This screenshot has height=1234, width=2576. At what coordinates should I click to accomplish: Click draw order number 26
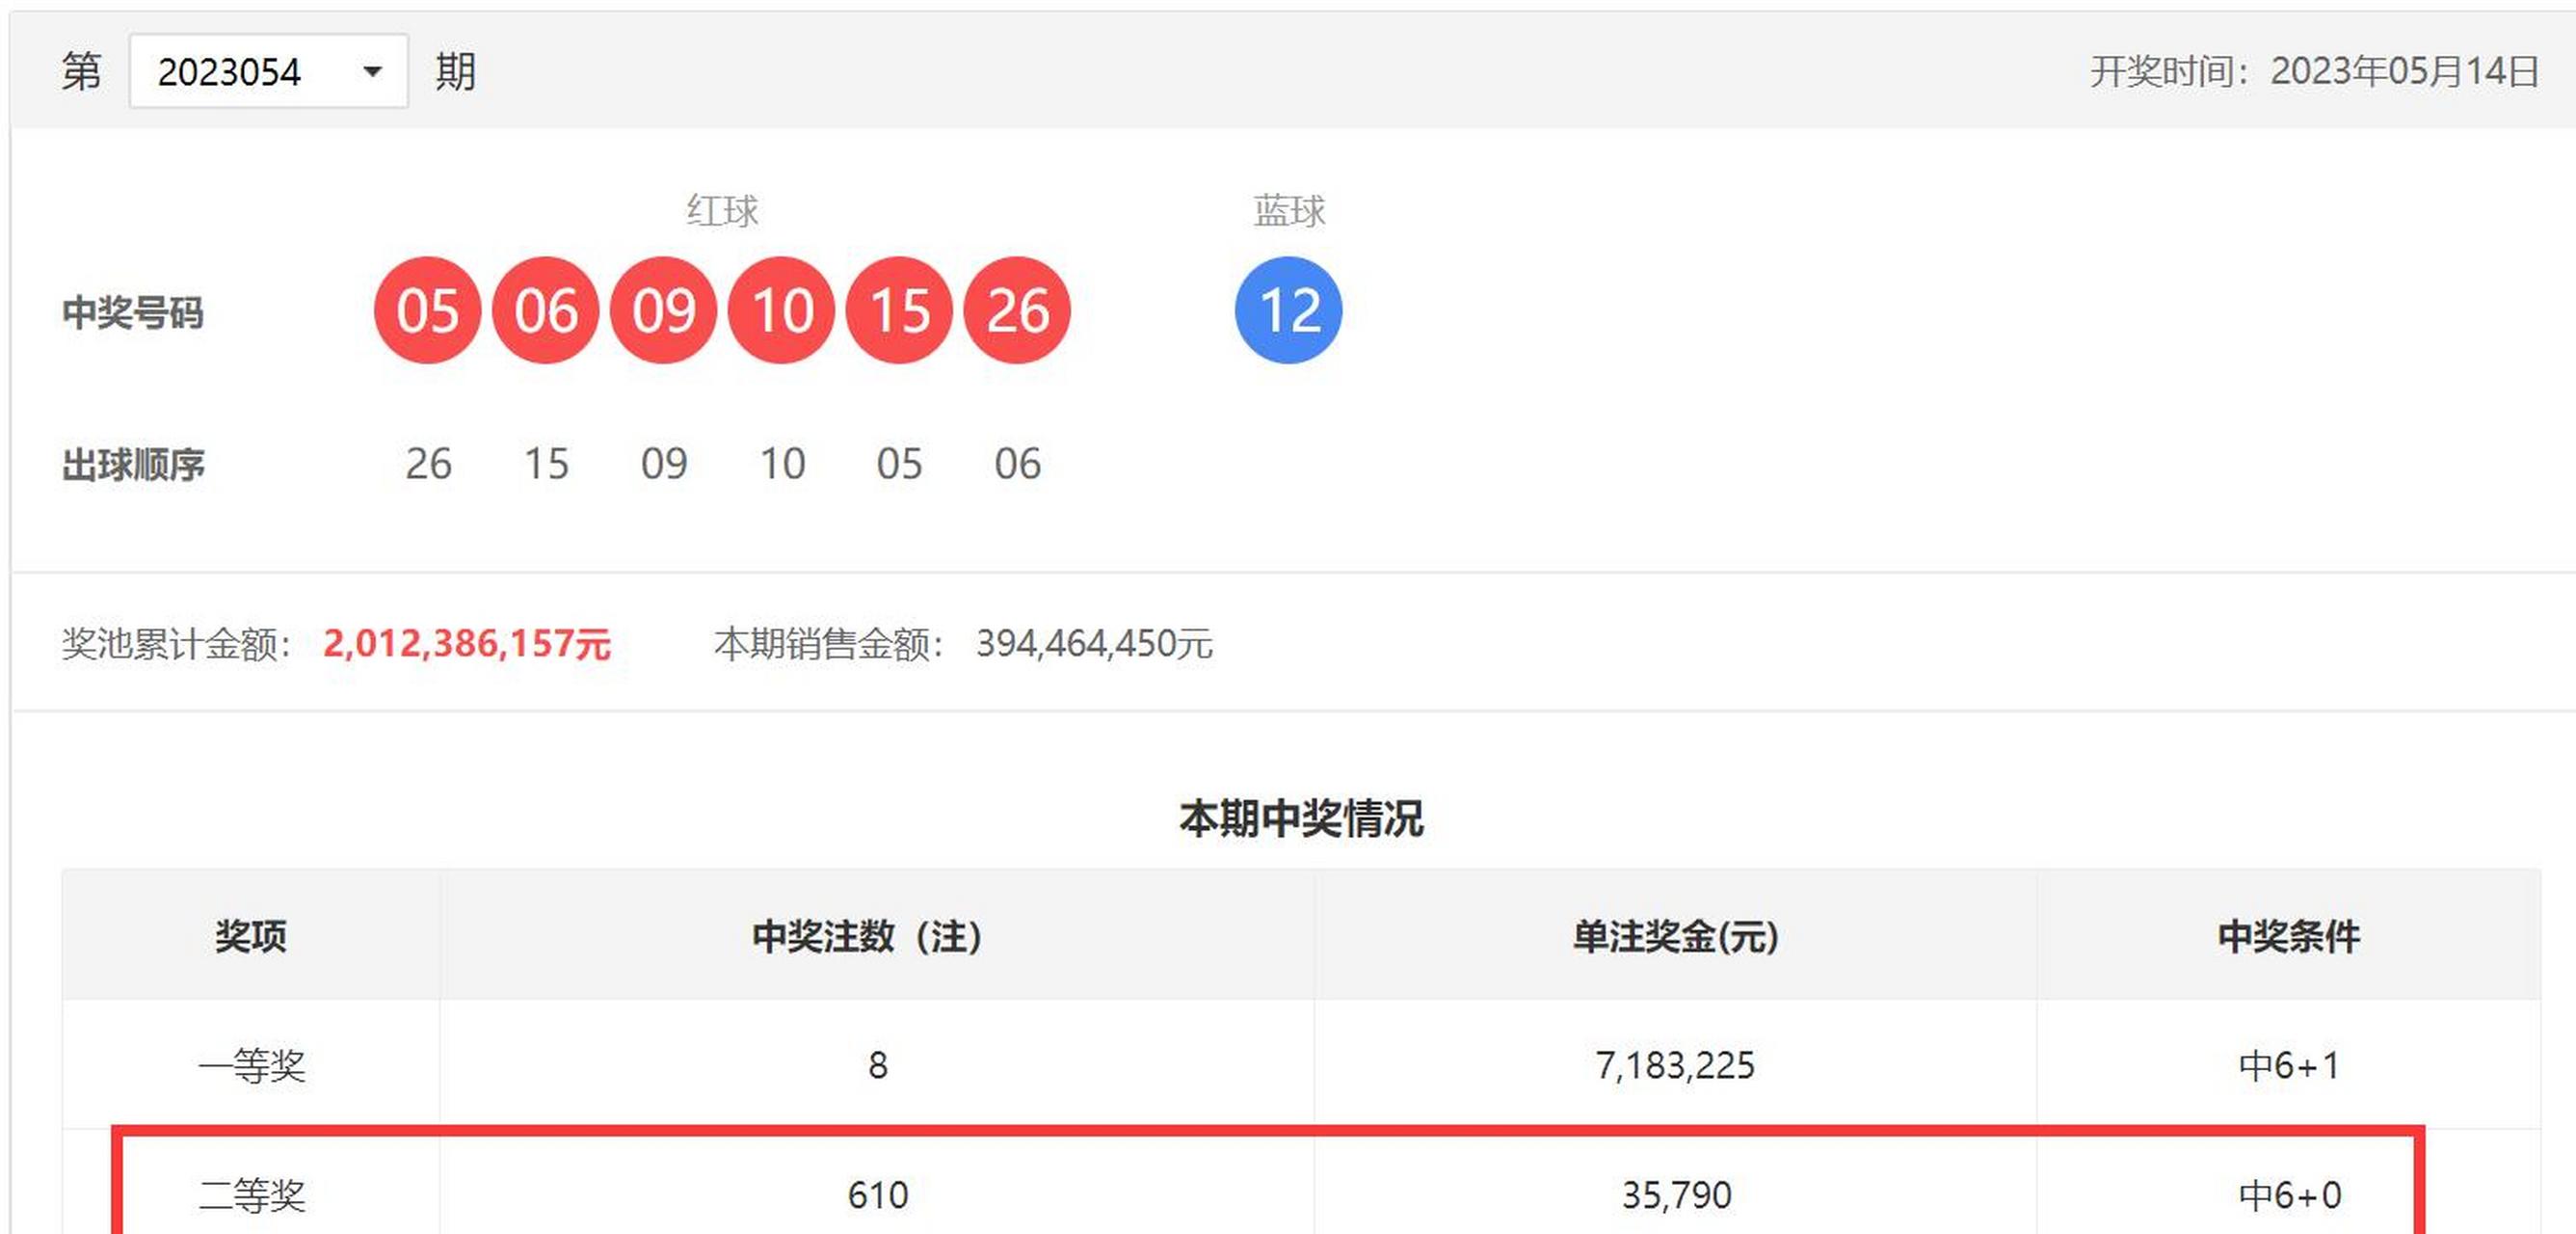coord(428,464)
